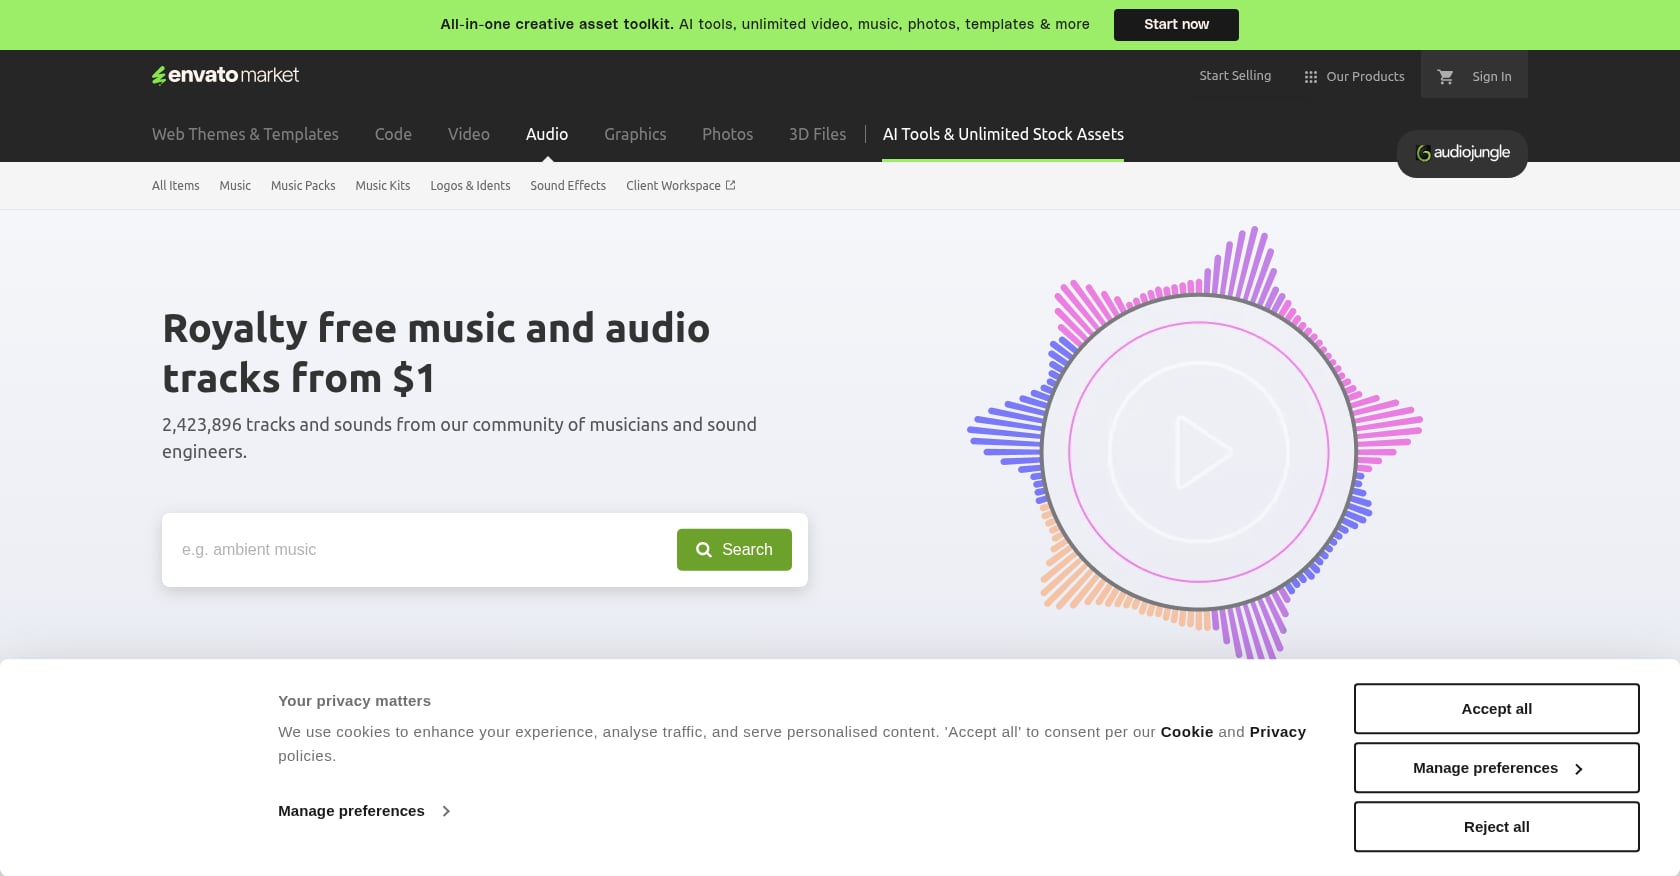Viewport: 1680px width, 876px height.
Task: Open Manage preferences button on right
Action: click(1496, 768)
